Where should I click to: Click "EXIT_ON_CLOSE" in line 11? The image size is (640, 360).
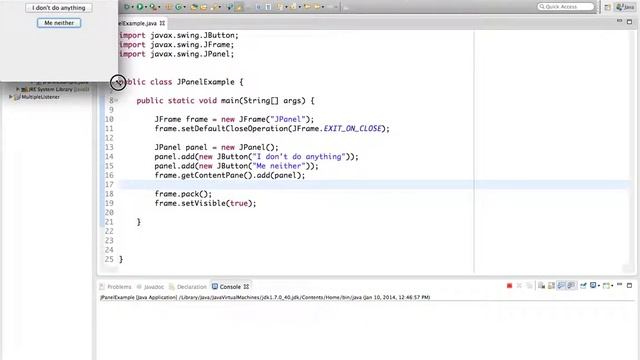coord(352,129)
